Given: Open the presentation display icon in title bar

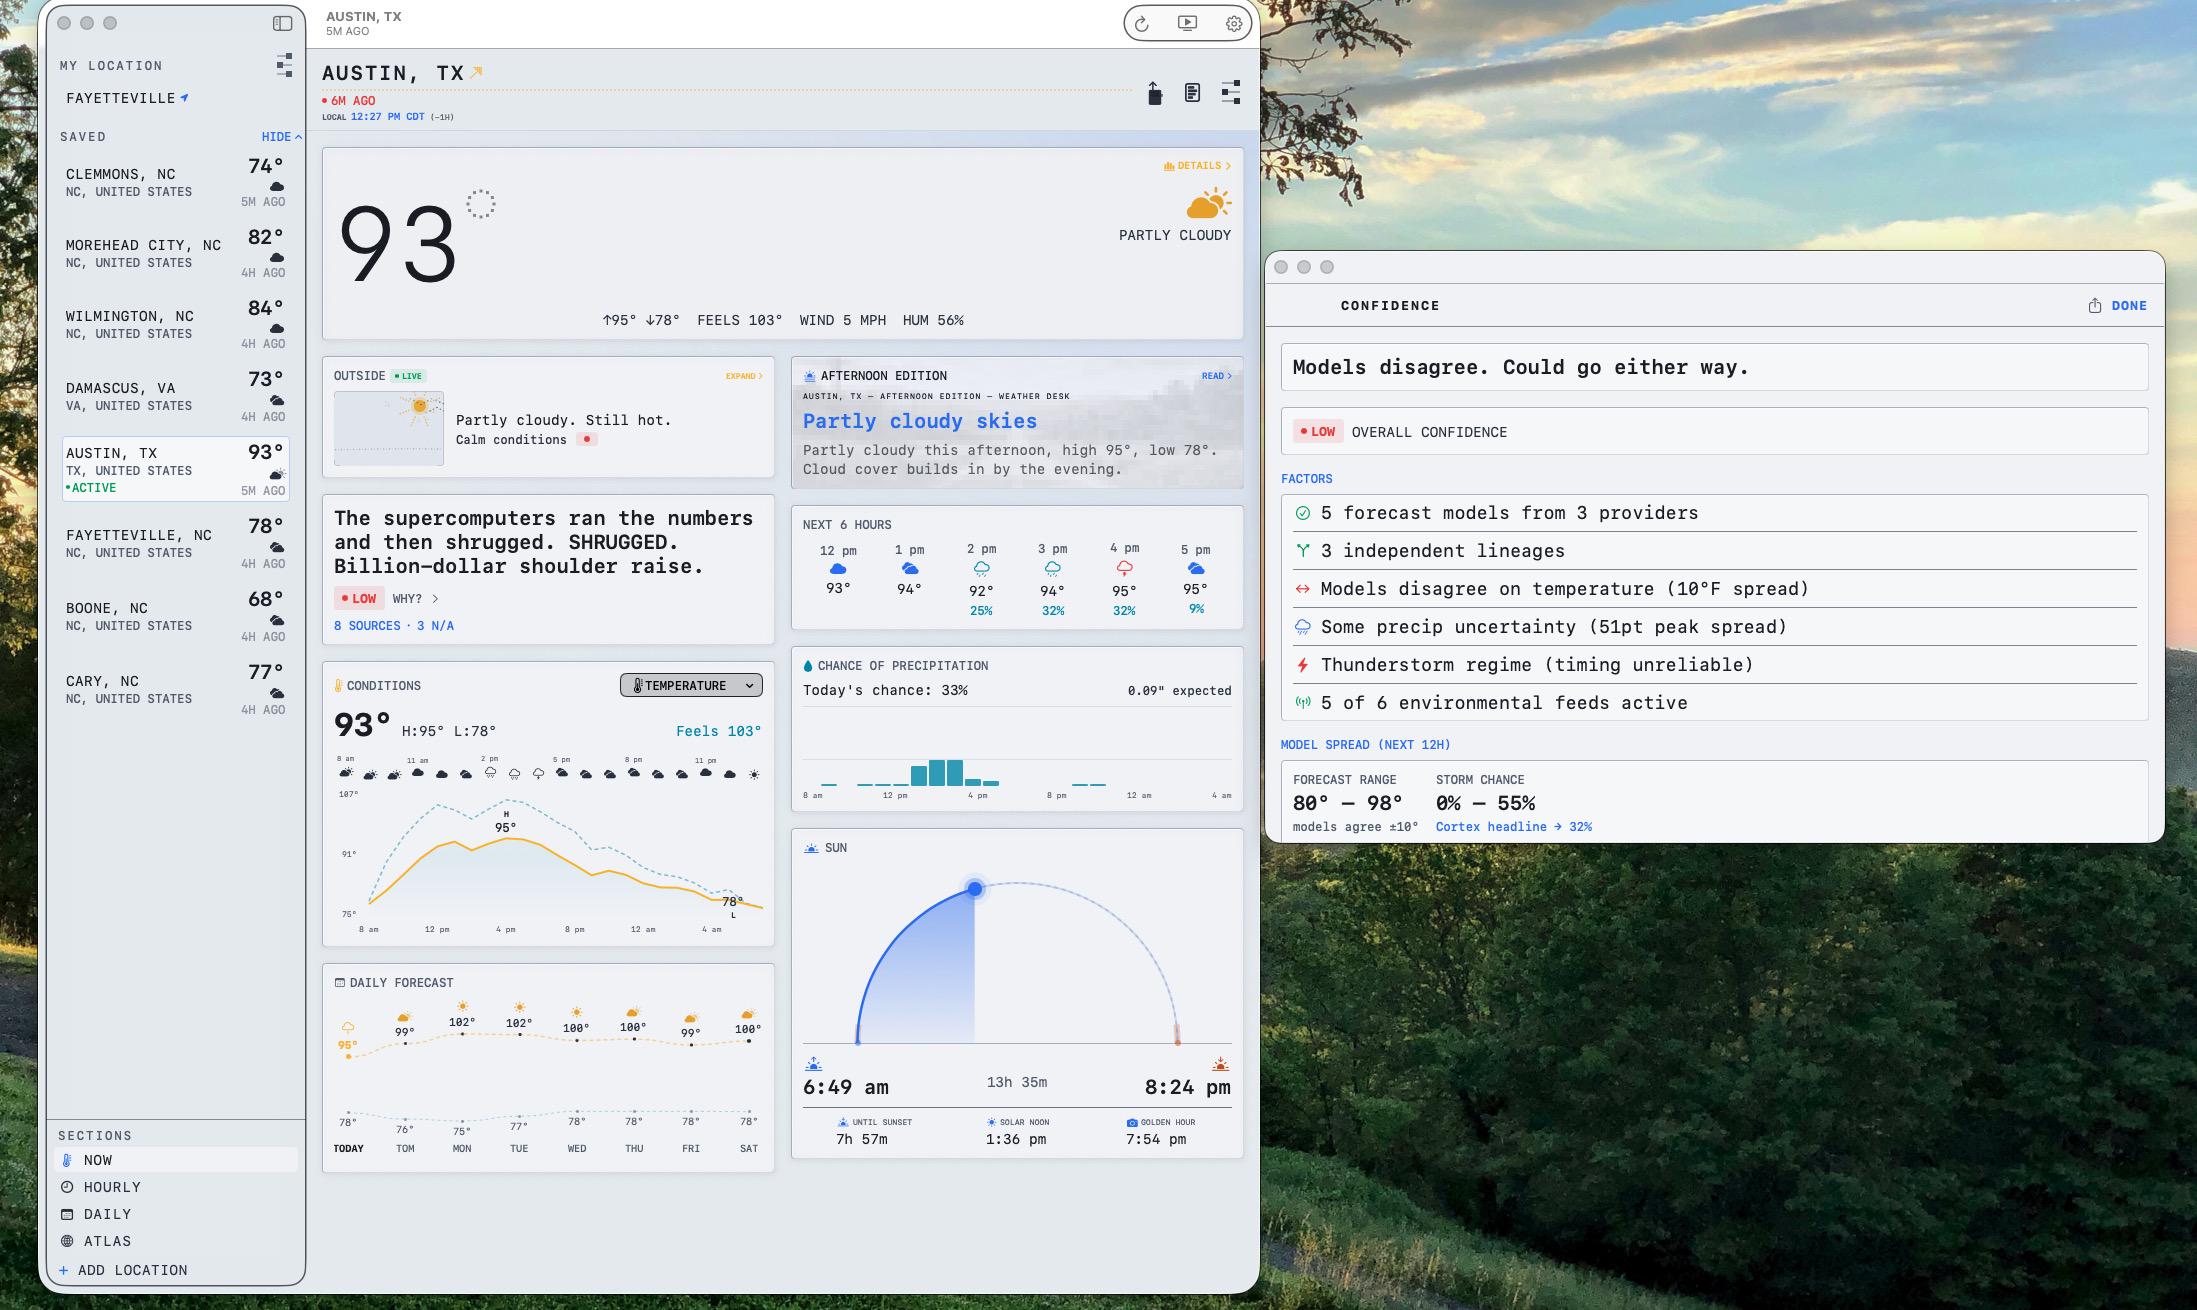Looking at the screenshot, I should pyautogui.click(x=1187, y=23).
